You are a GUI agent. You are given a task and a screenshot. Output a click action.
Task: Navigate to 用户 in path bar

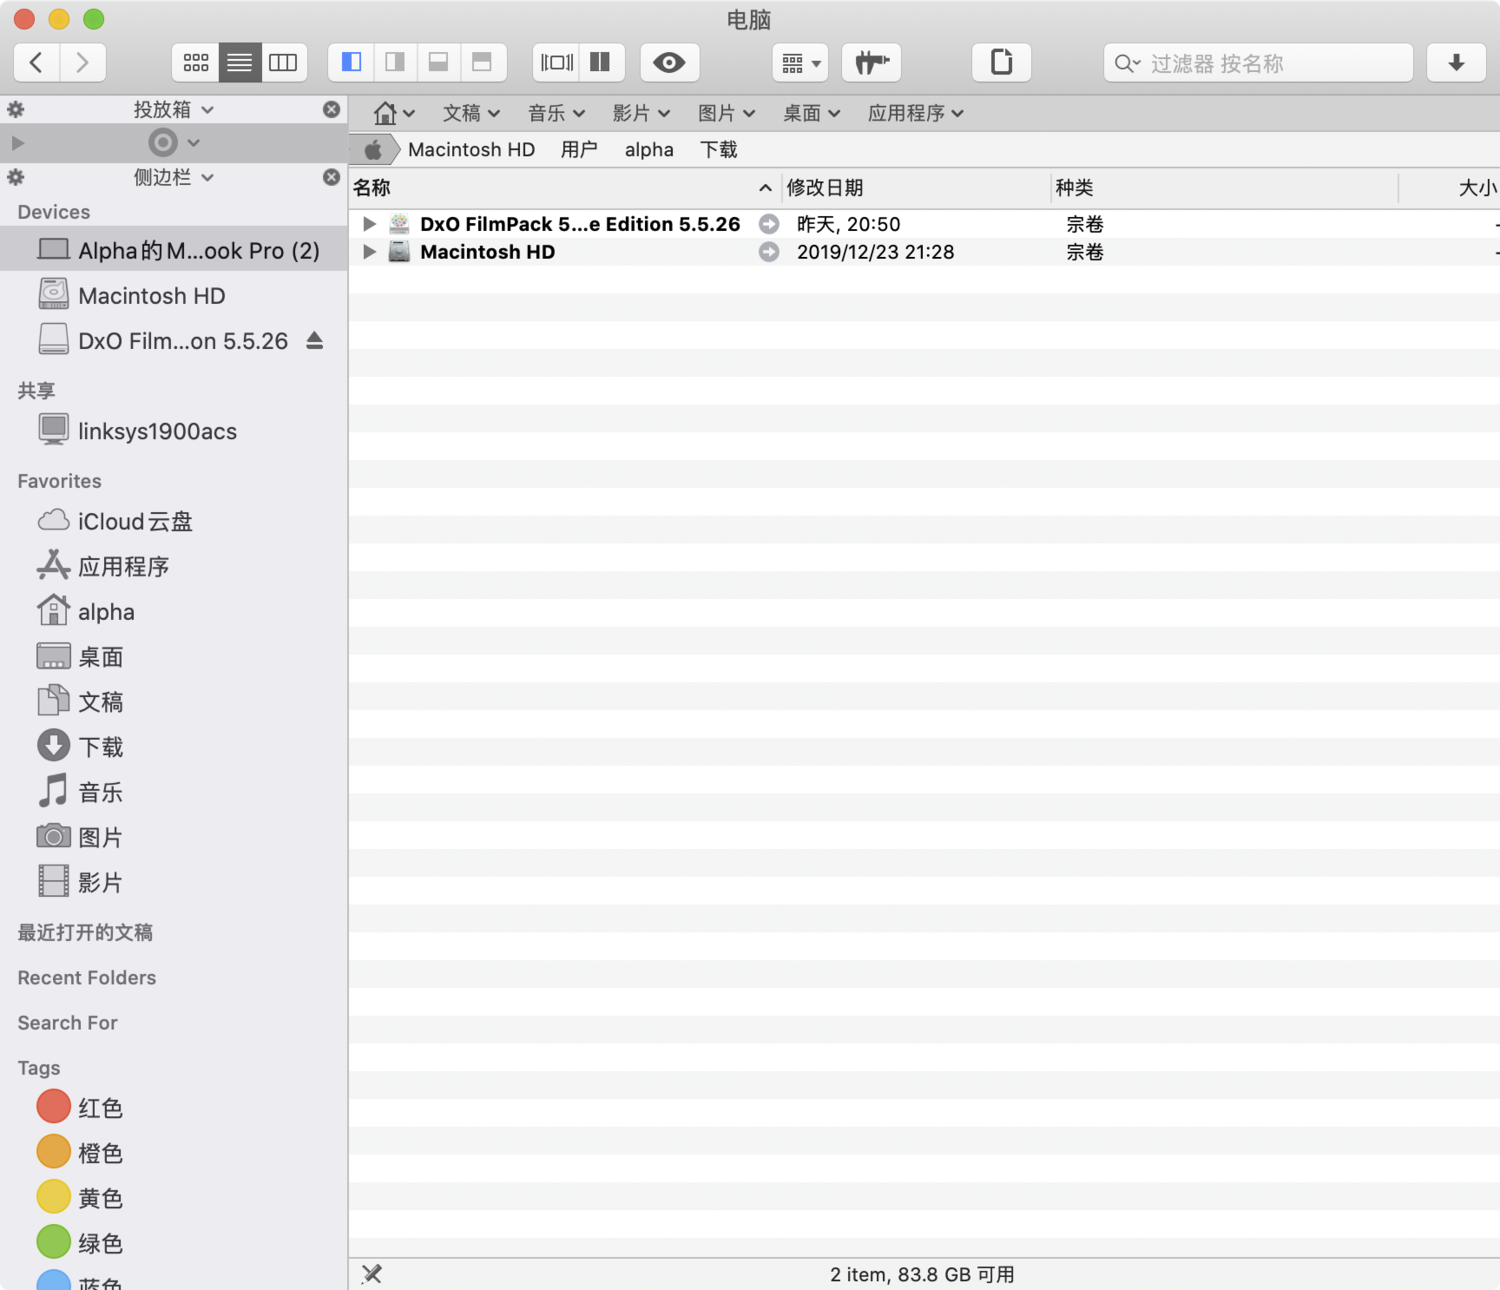coord(579,150)
